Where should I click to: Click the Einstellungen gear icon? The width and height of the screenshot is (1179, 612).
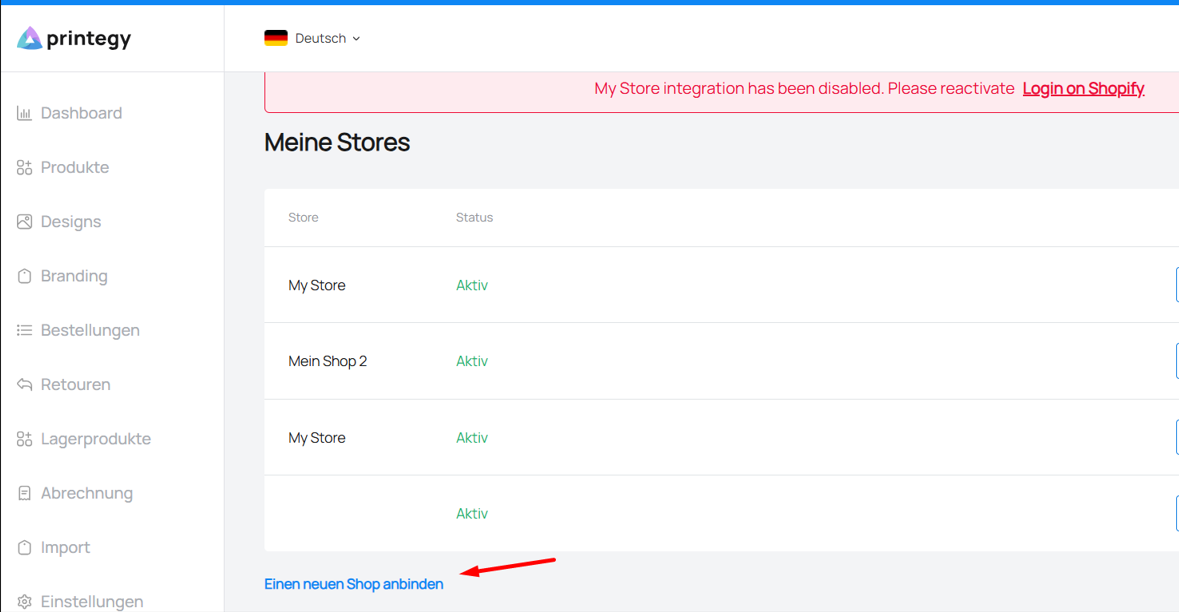point(24,601)
